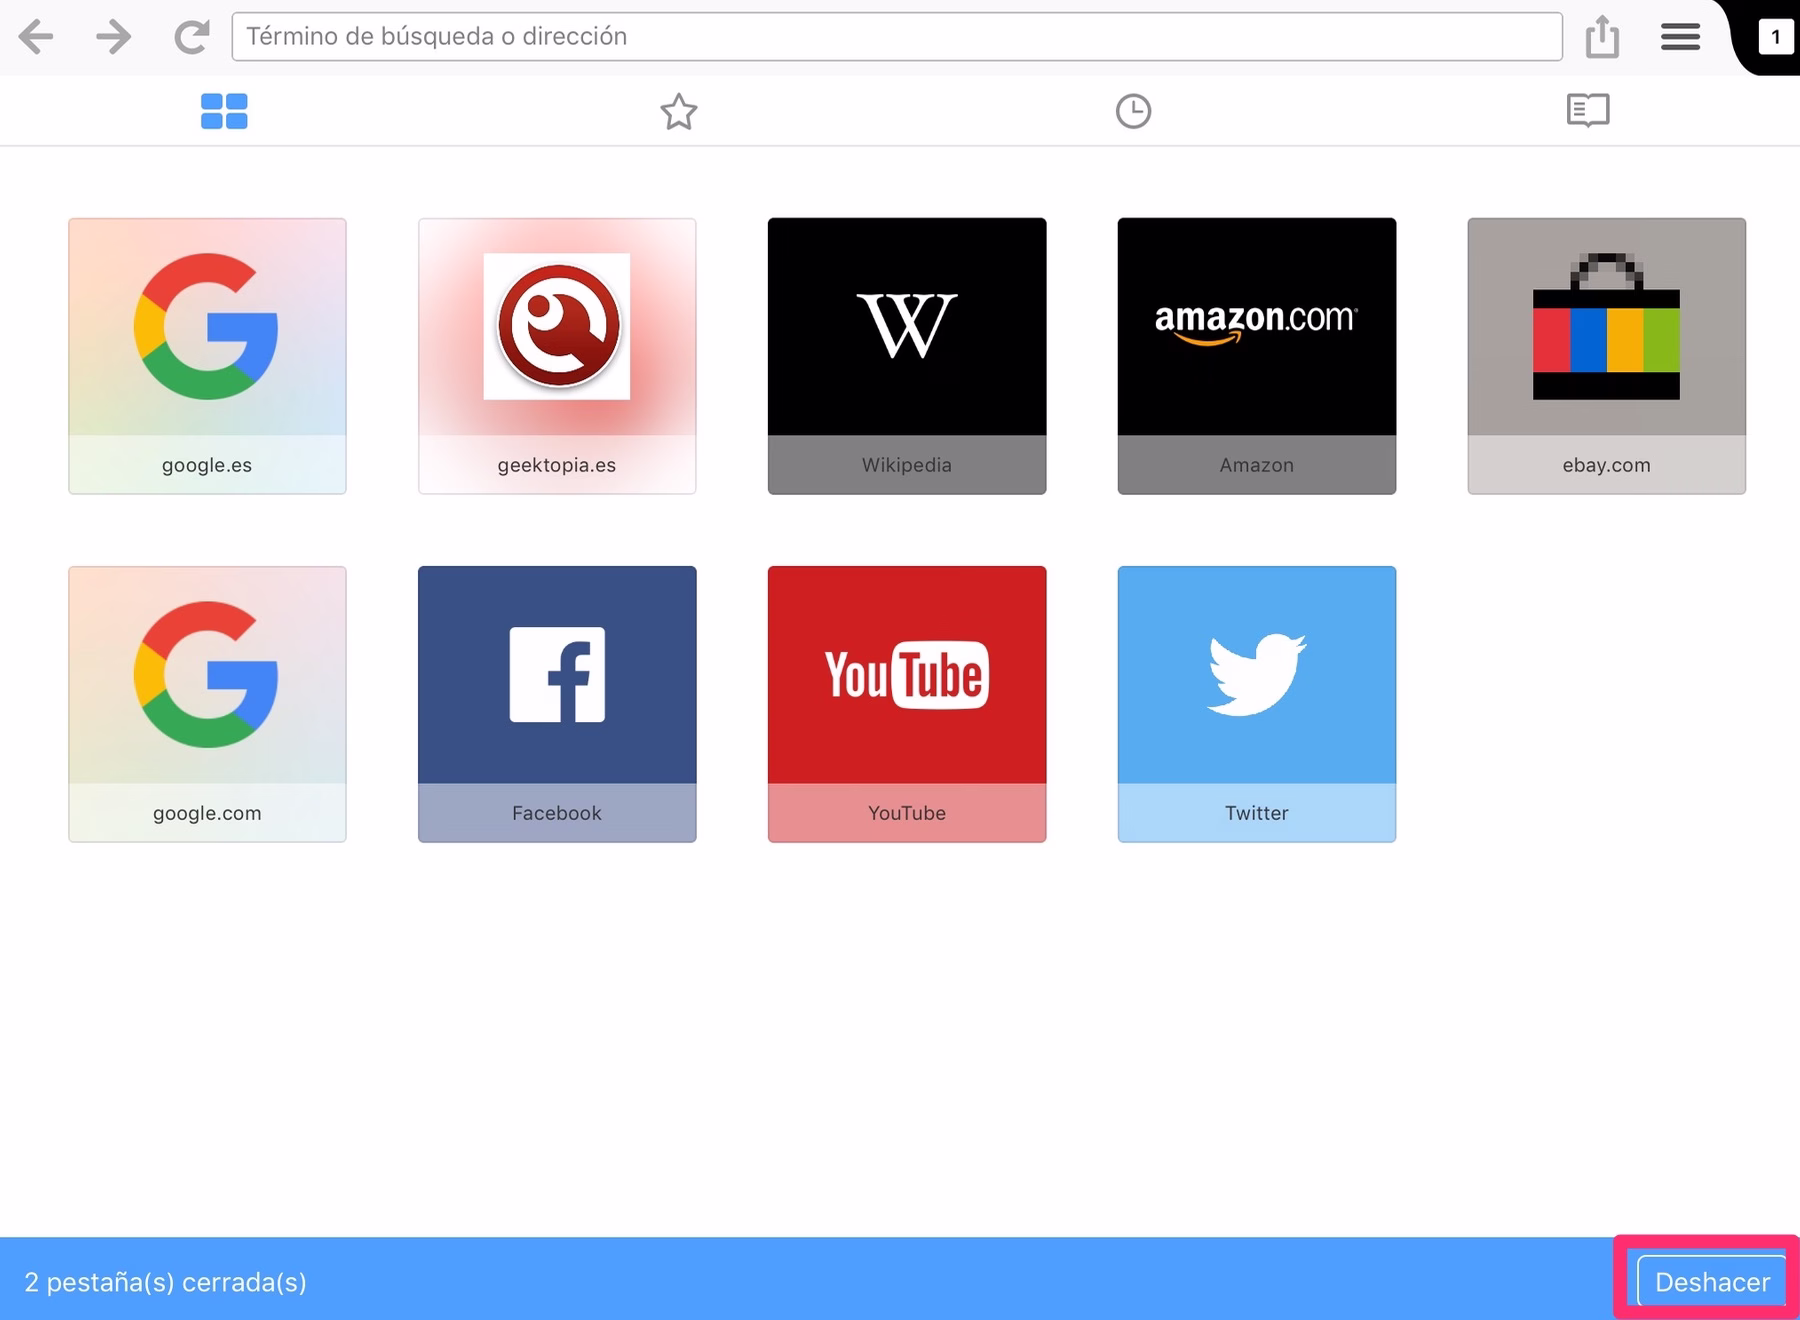1800x1320 pixels.
Task: Open the ebay.com tile
Action: 1607,356
